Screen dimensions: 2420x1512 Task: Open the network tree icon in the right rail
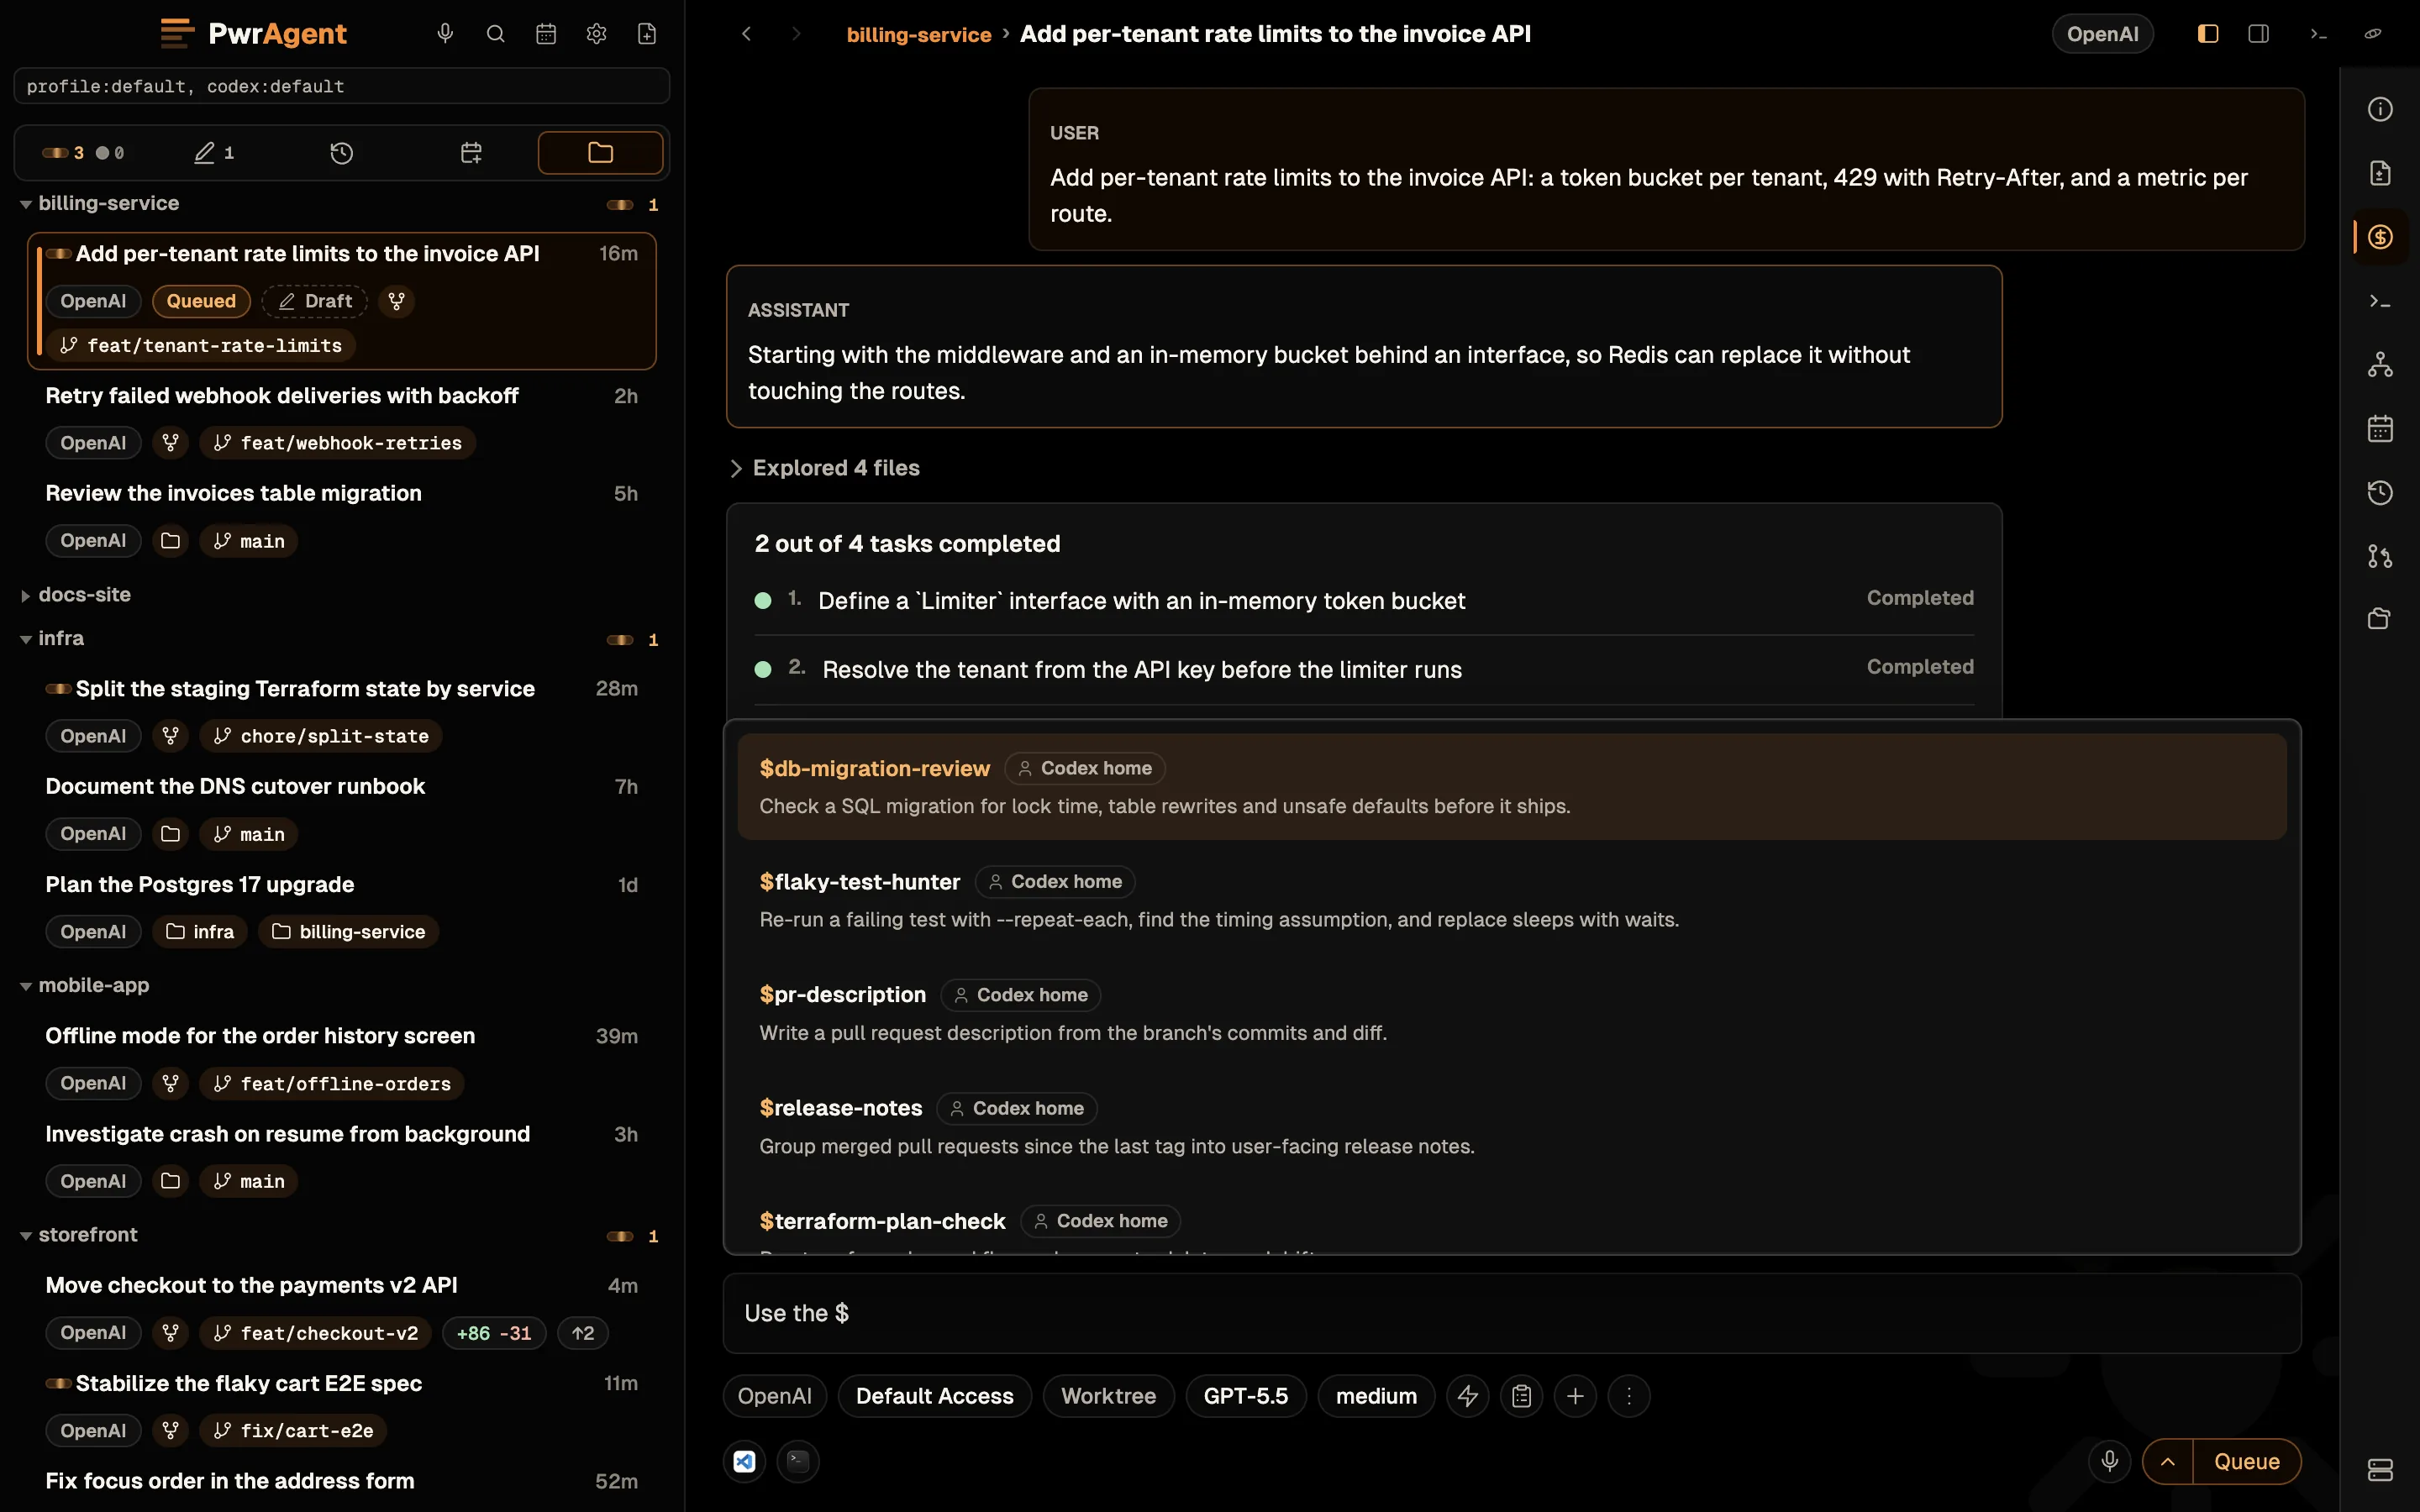(2380, 365)
